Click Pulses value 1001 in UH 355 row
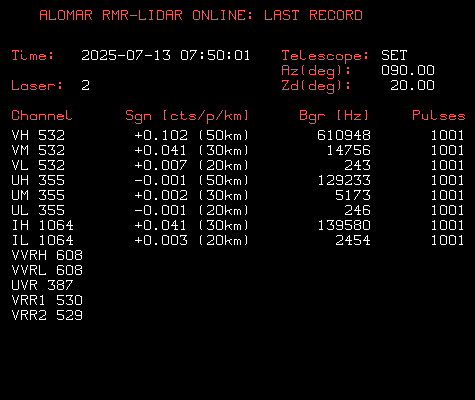Screen dimensions: 475x400 (x=447, y=180)
